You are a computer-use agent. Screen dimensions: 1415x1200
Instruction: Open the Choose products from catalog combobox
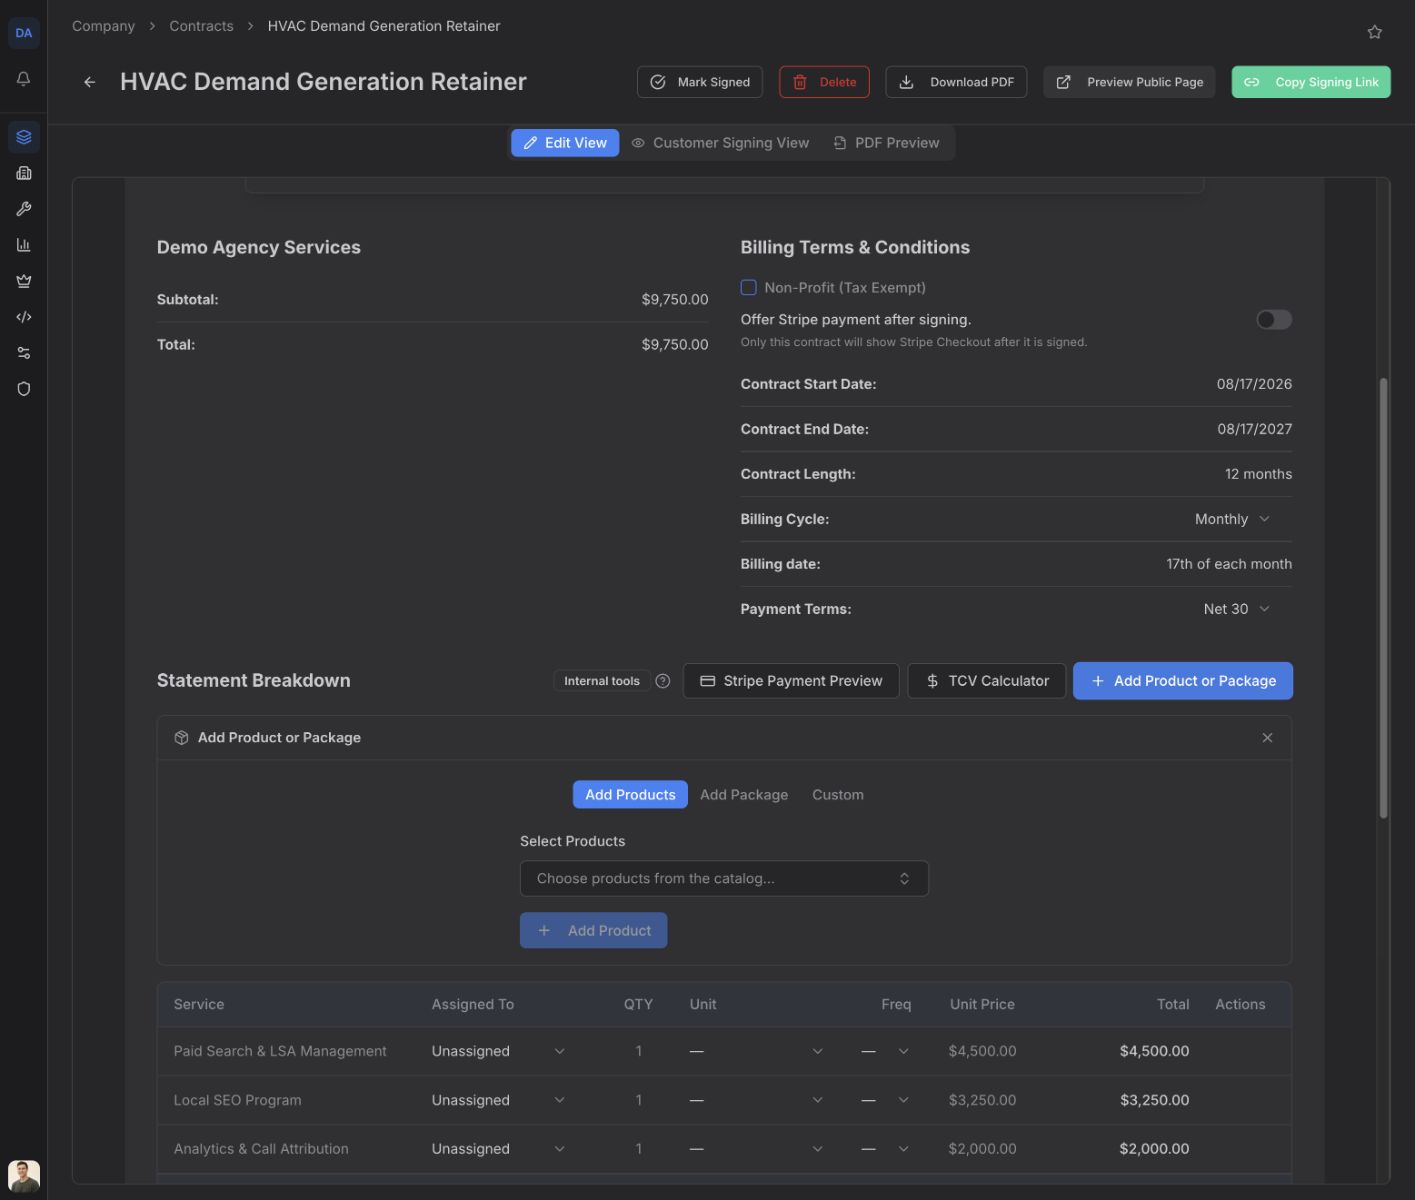click(724, 879)
